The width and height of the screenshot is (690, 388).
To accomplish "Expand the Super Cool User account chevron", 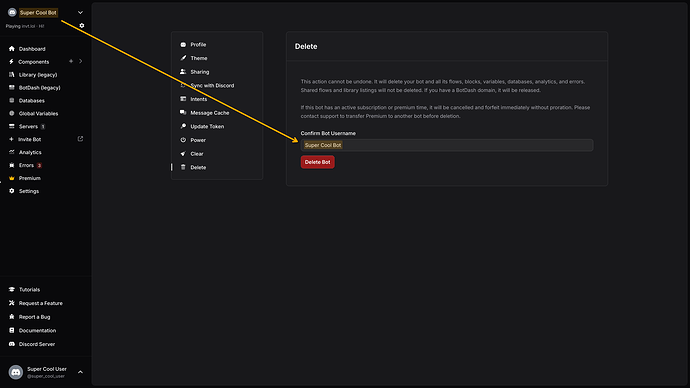I will point(80,372).
